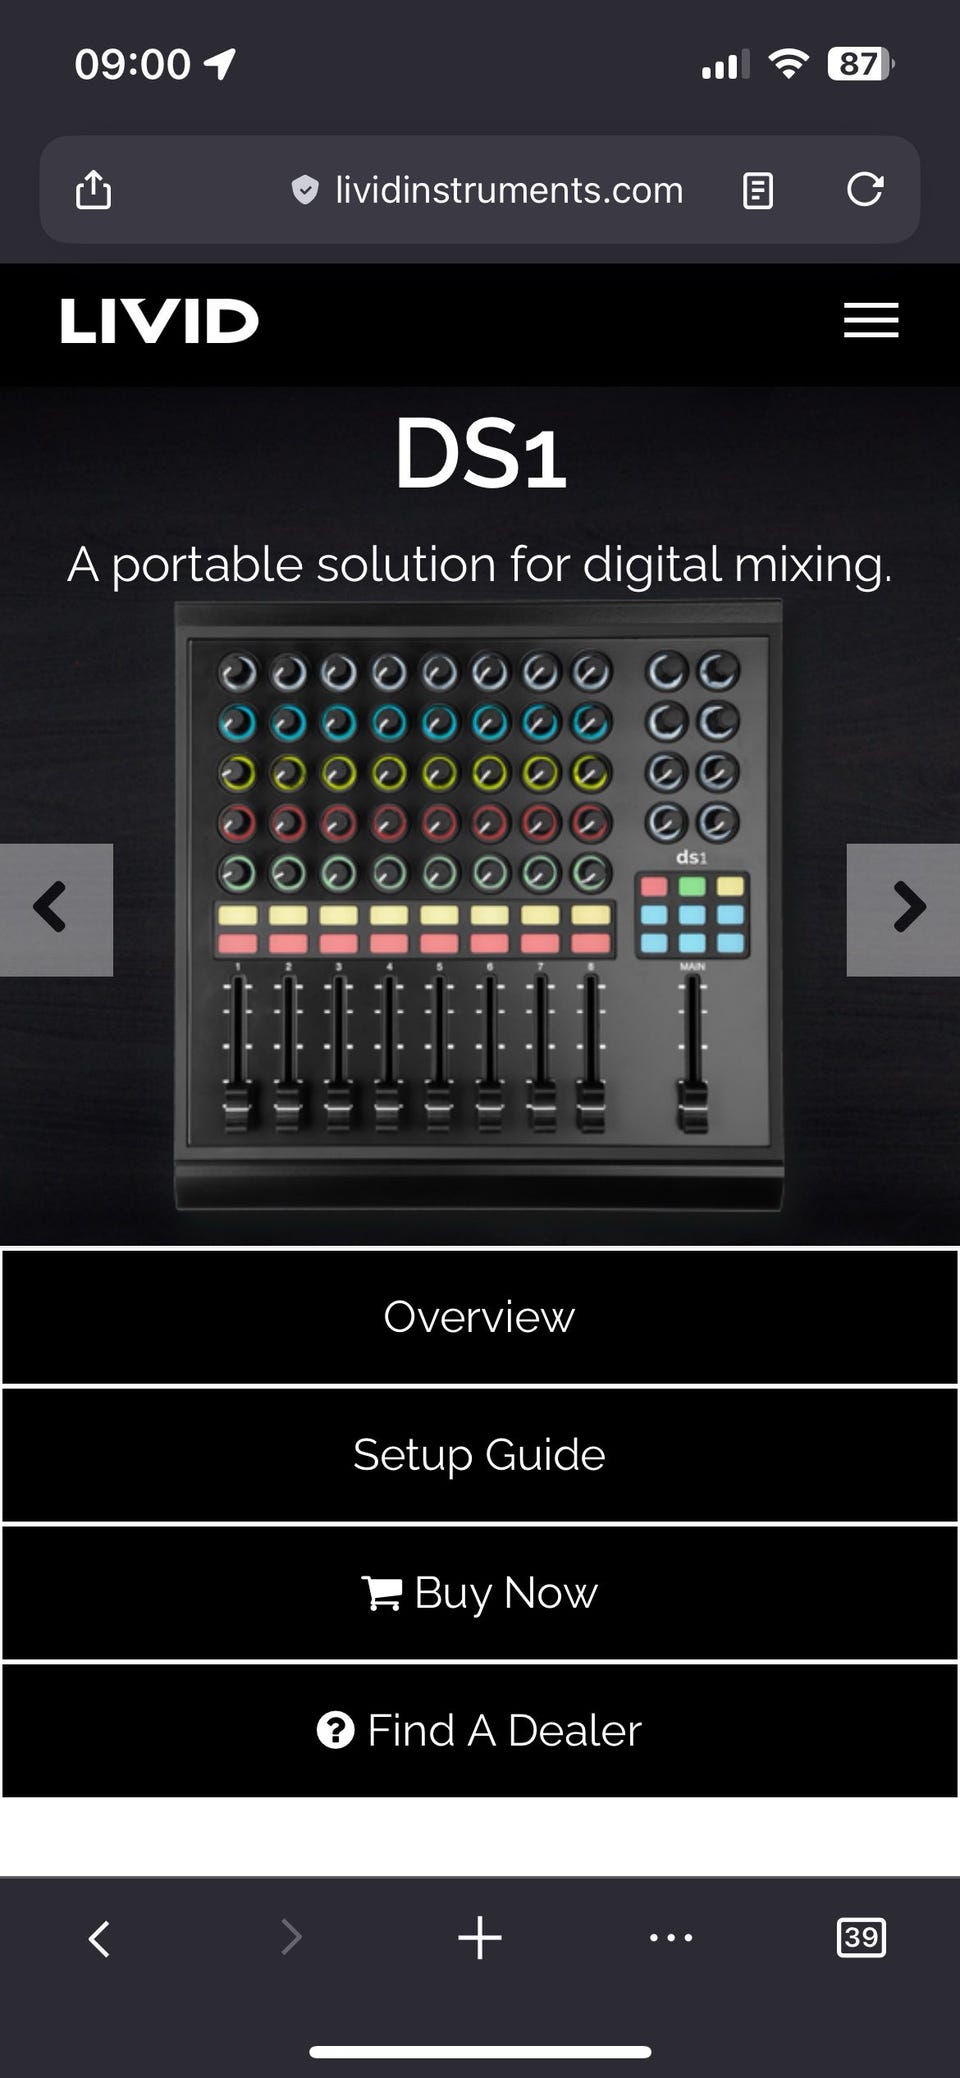This screenshot has height=2078, width=960.
Task: Open a new tab with plus icon
Action: (x=480, y=1938)
